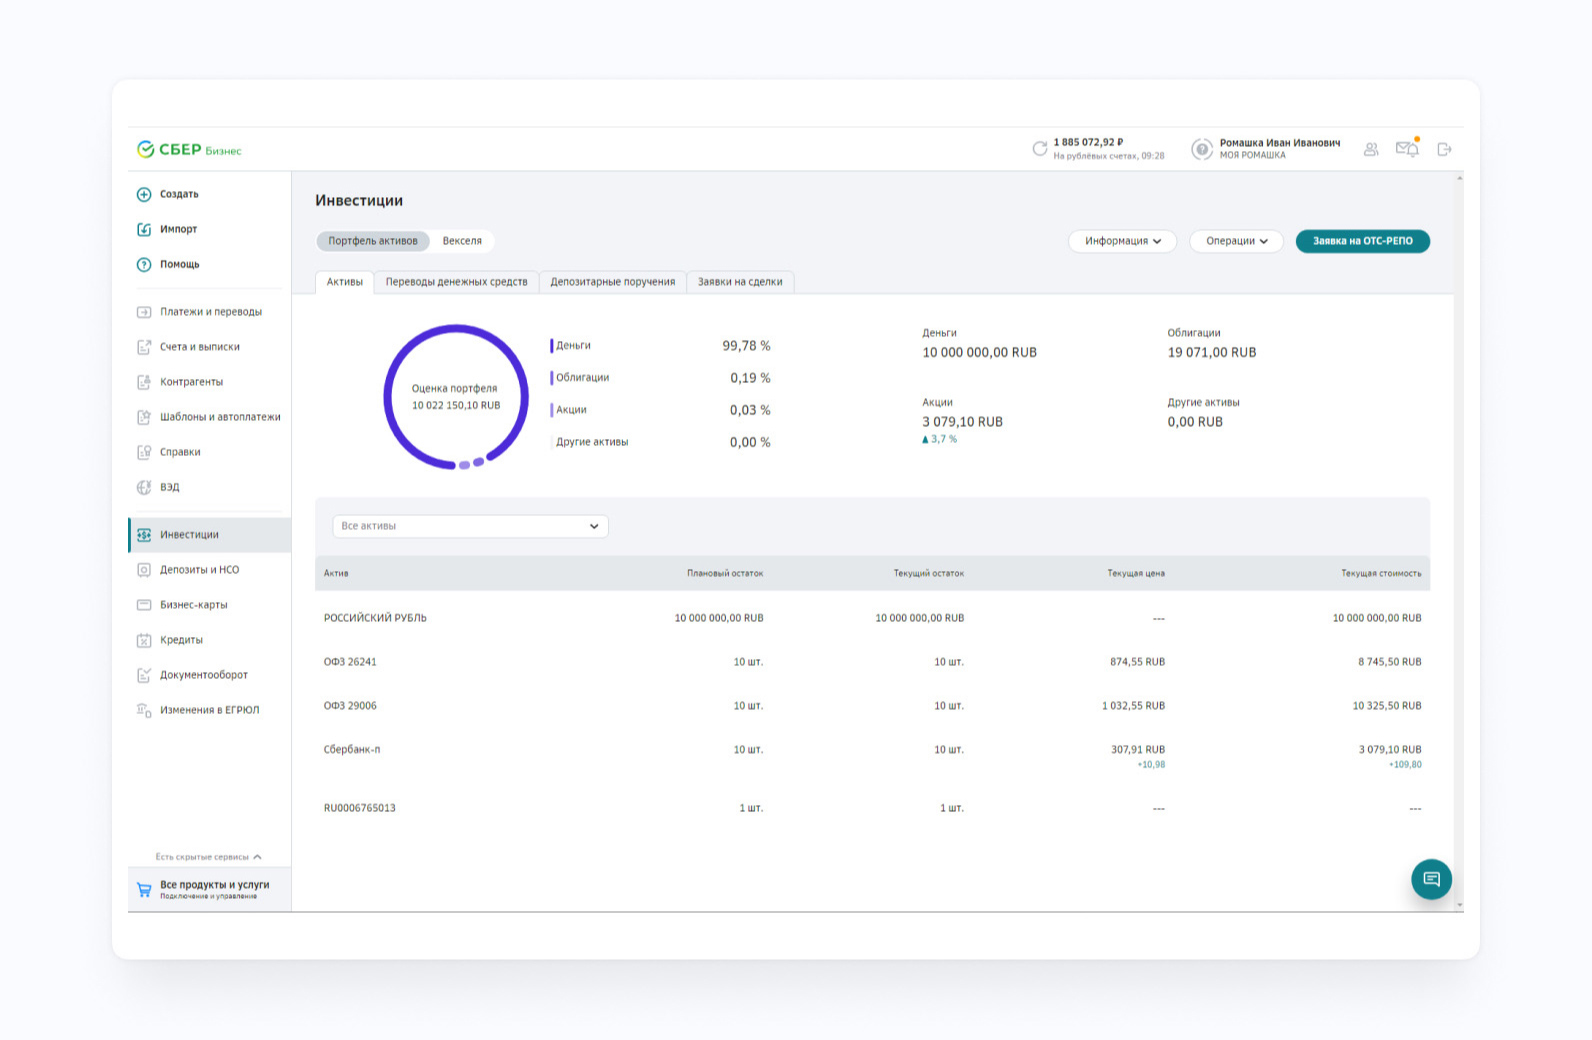Expand the Информация dropdown
Screen dimensions: 1592x1040
[x=1122, y=241]
